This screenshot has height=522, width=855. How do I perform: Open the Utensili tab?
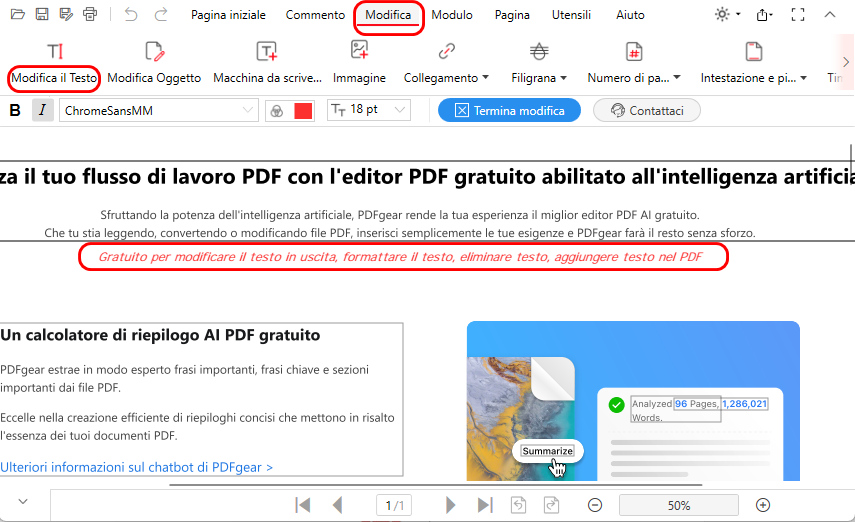[571, 15]
